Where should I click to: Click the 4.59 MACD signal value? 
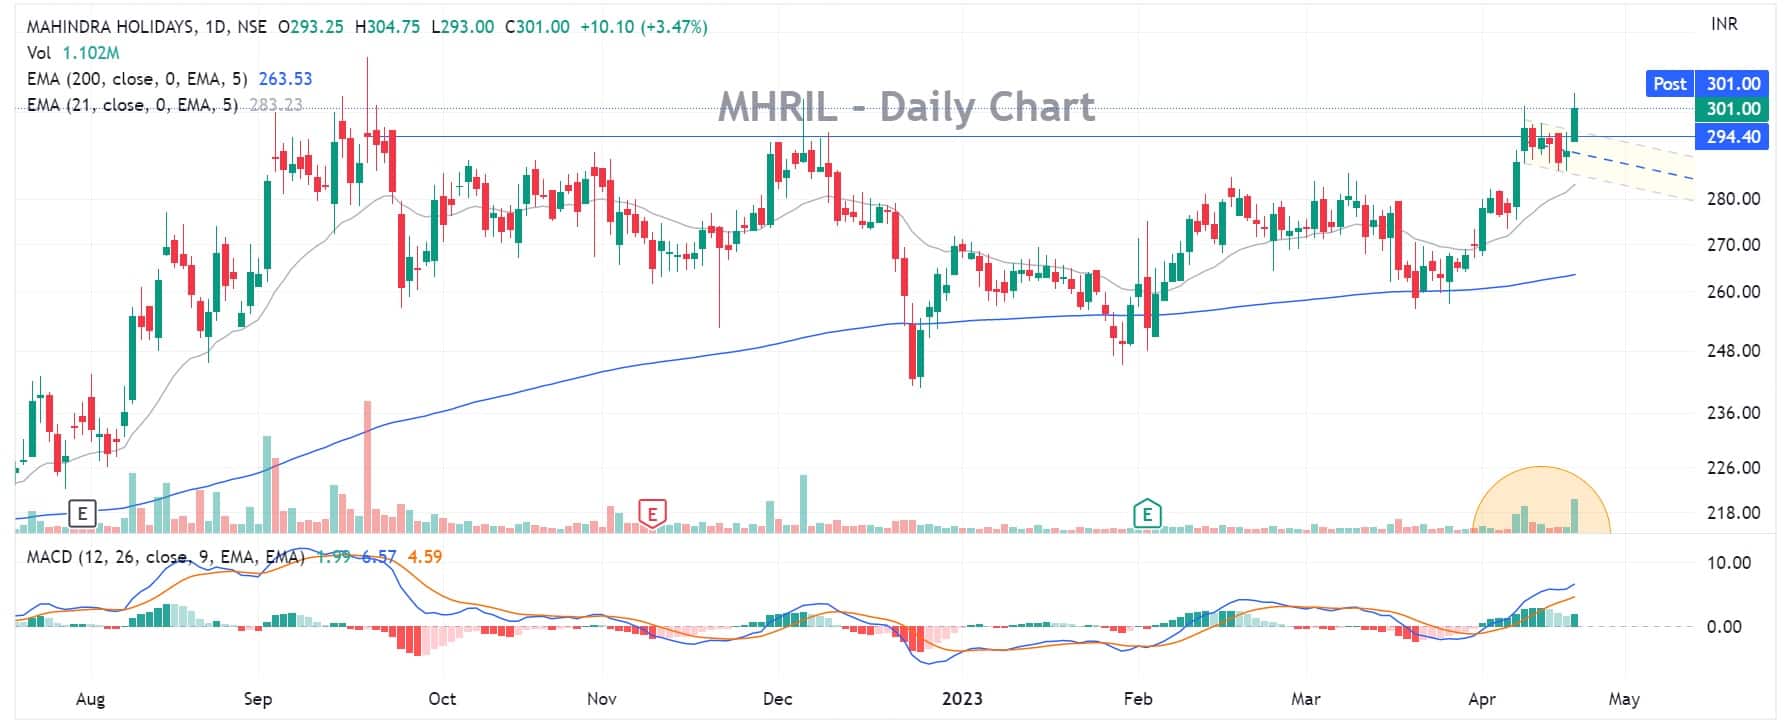[x=425, y=557]
